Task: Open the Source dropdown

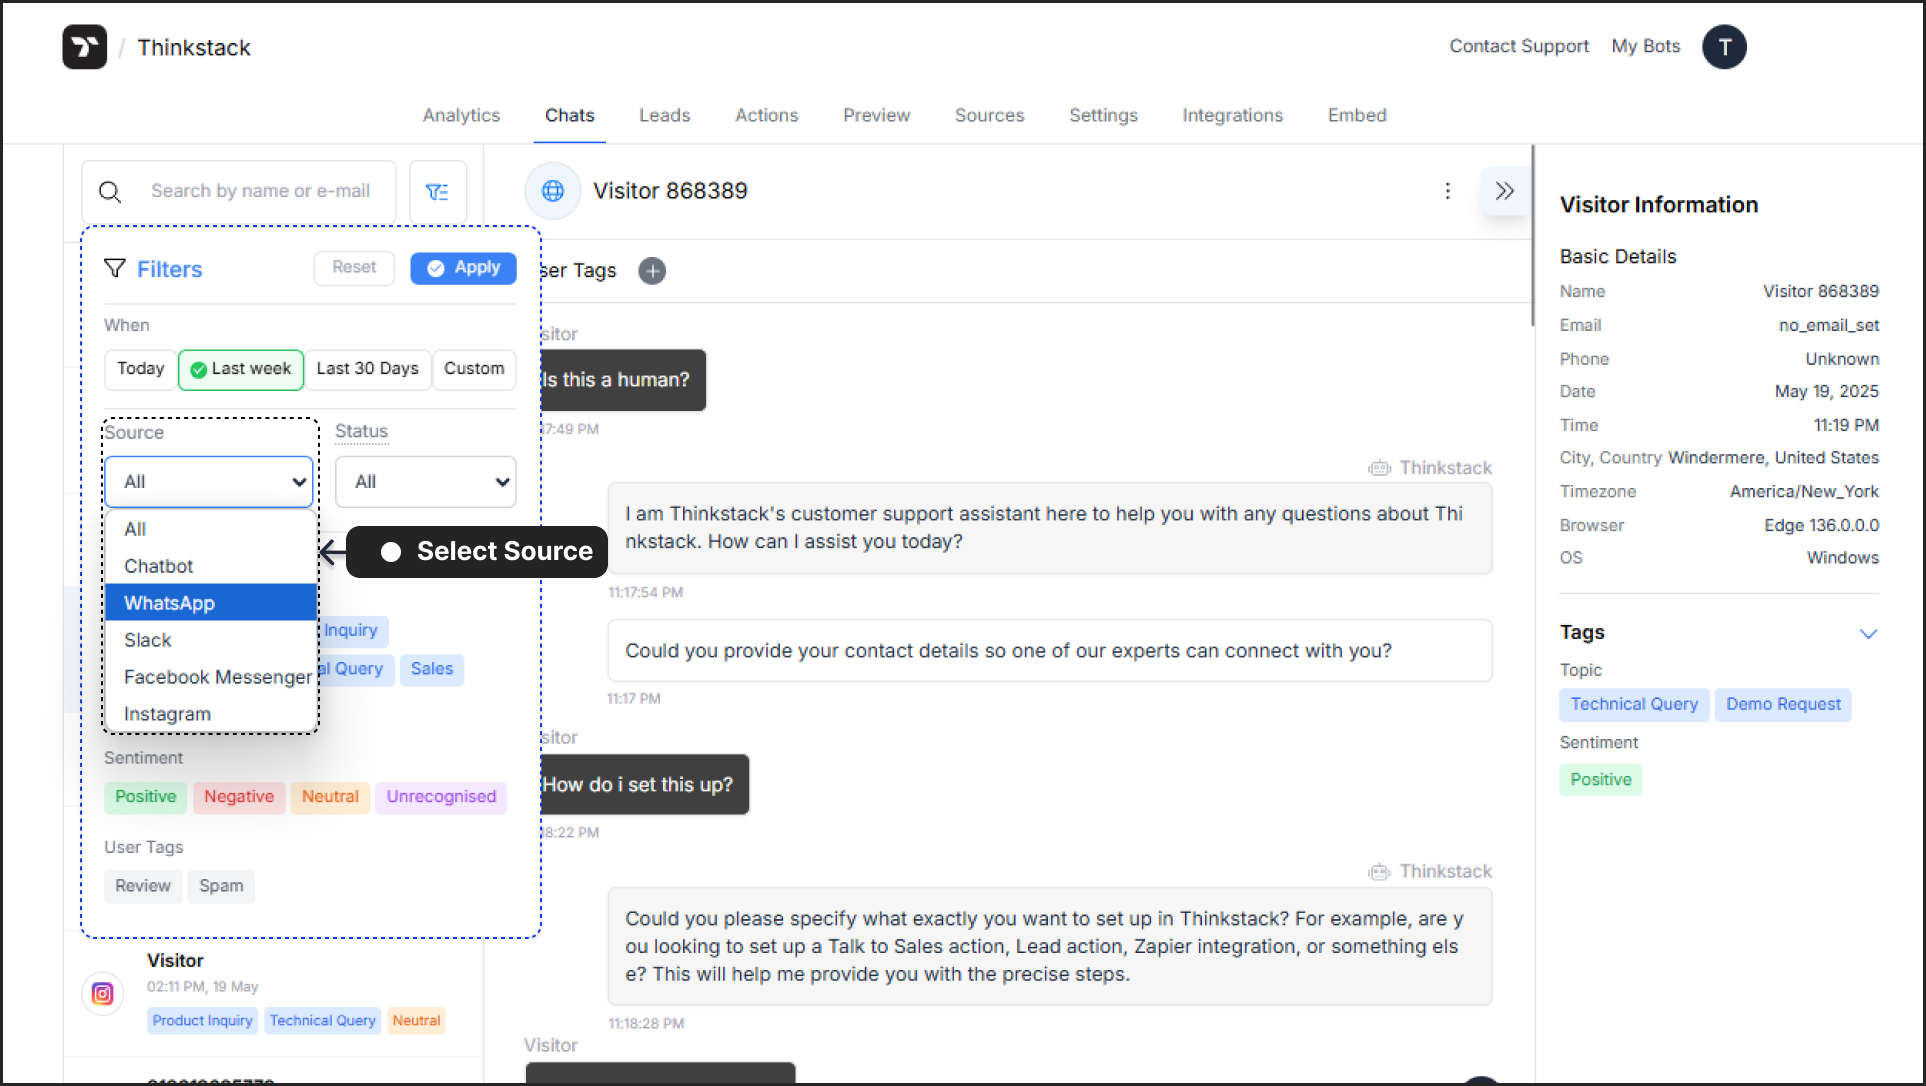Action: tap(209, 482)
